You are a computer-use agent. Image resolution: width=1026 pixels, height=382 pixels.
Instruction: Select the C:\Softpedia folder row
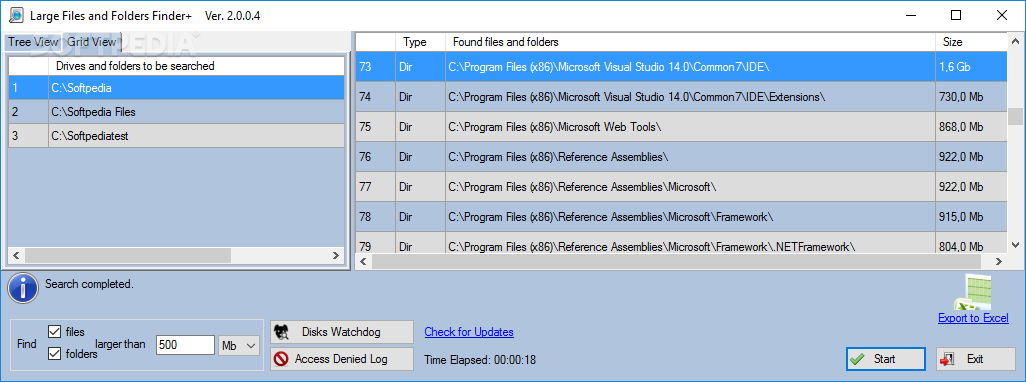pyautogui.click(x=176, y=88)
